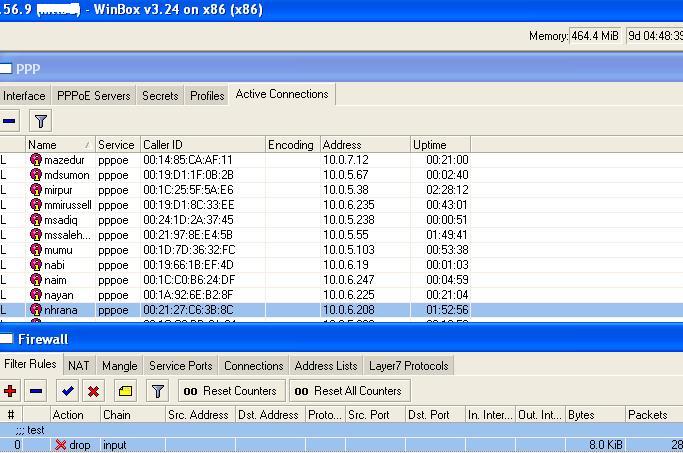683x453 pixels.
Task: Sort by the Src. Port column header
Action: click(x=375, y=415)
